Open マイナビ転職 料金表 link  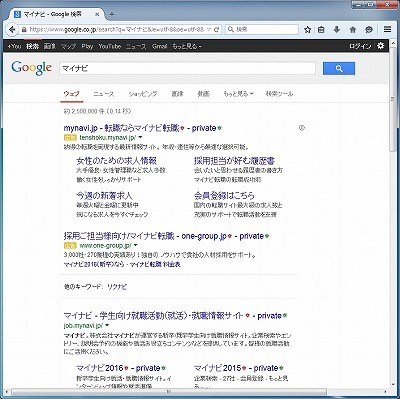coord(155,264)
